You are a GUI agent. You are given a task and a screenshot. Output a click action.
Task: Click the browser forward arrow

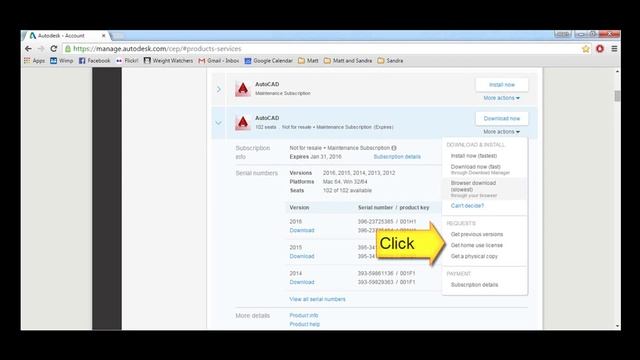pyautogui.click(x=41, y=49)
